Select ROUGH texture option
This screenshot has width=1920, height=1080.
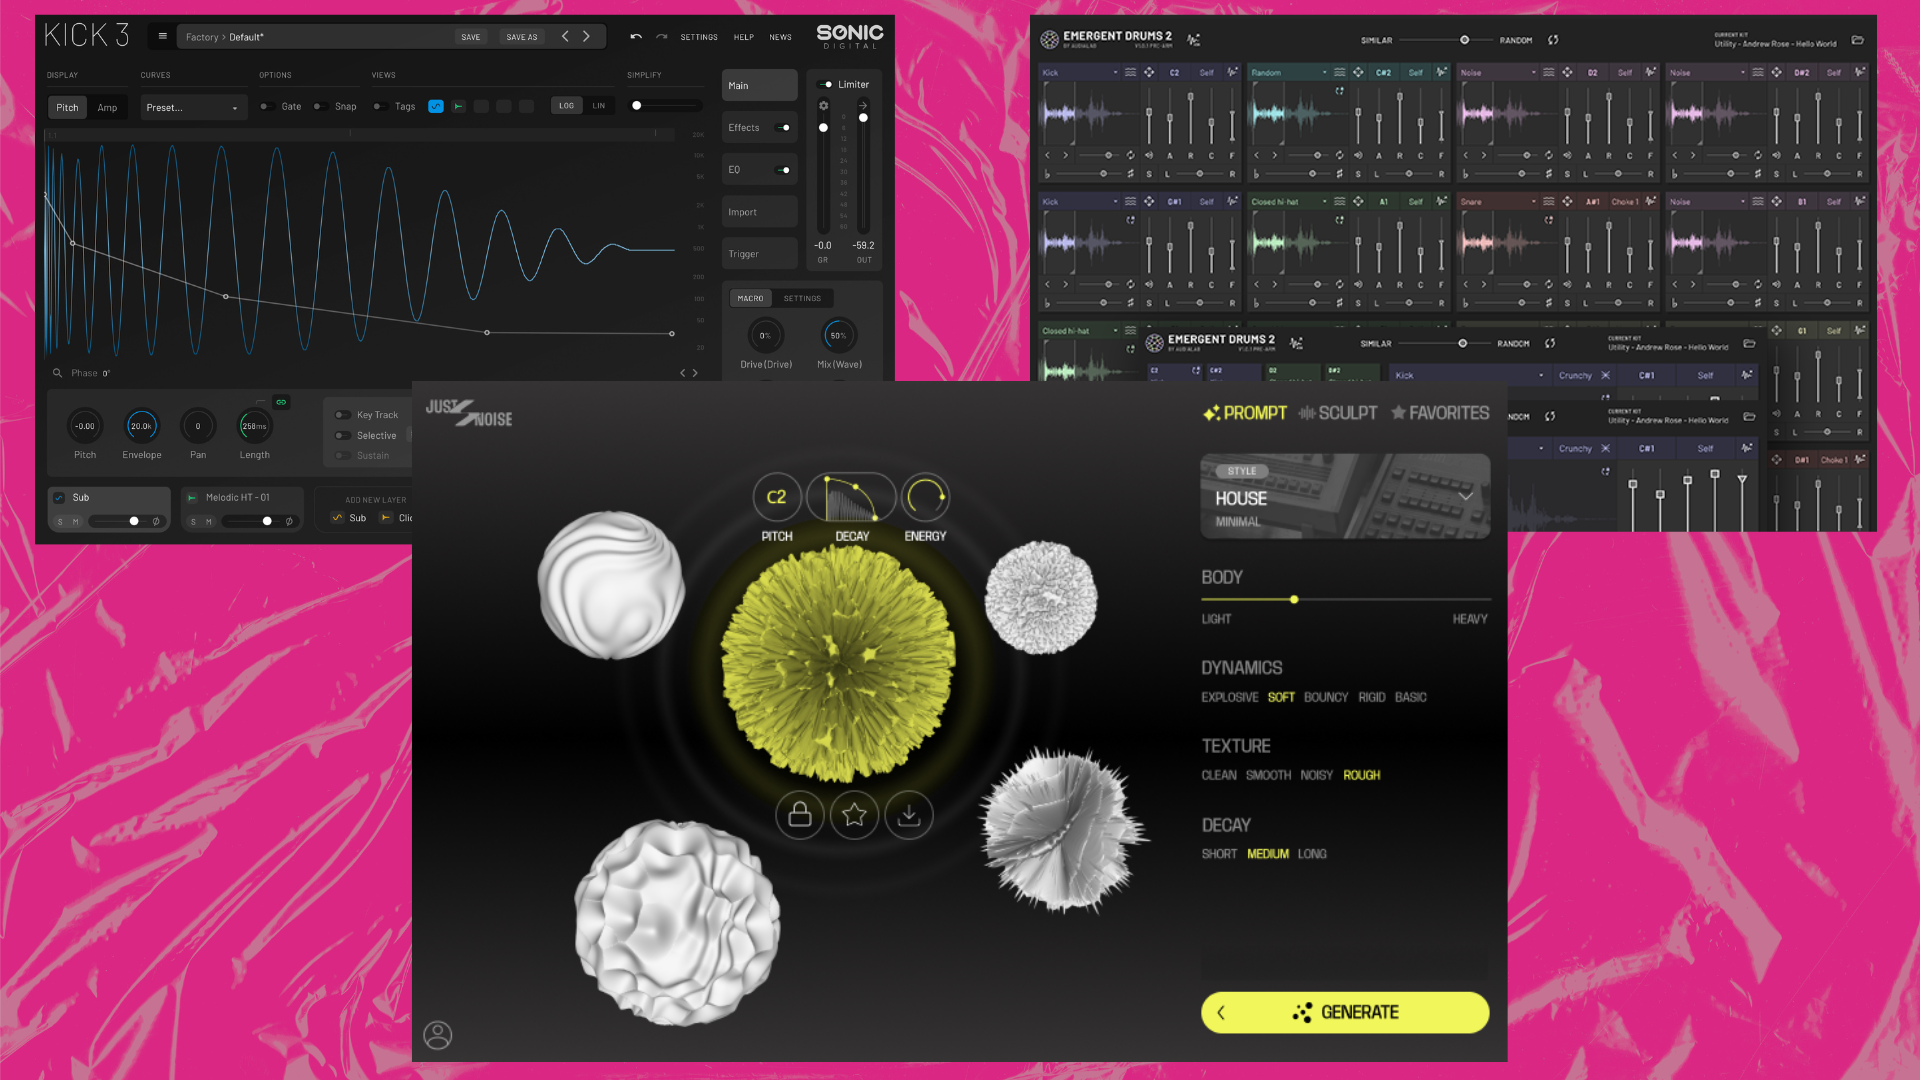(x=1361, y=775)
